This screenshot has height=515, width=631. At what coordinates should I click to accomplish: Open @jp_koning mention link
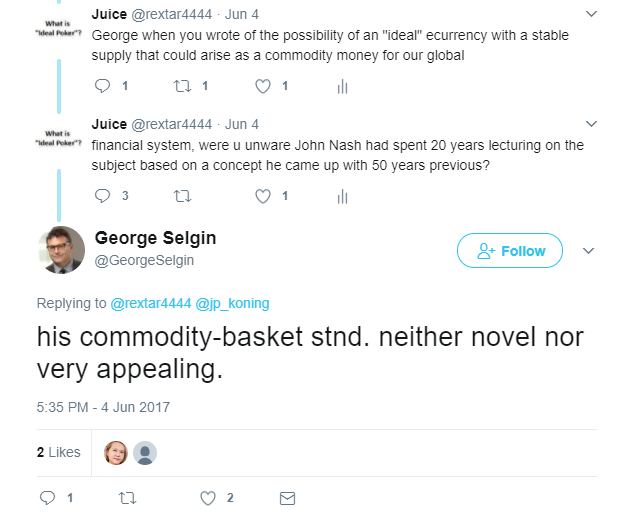tap(232, 303)
